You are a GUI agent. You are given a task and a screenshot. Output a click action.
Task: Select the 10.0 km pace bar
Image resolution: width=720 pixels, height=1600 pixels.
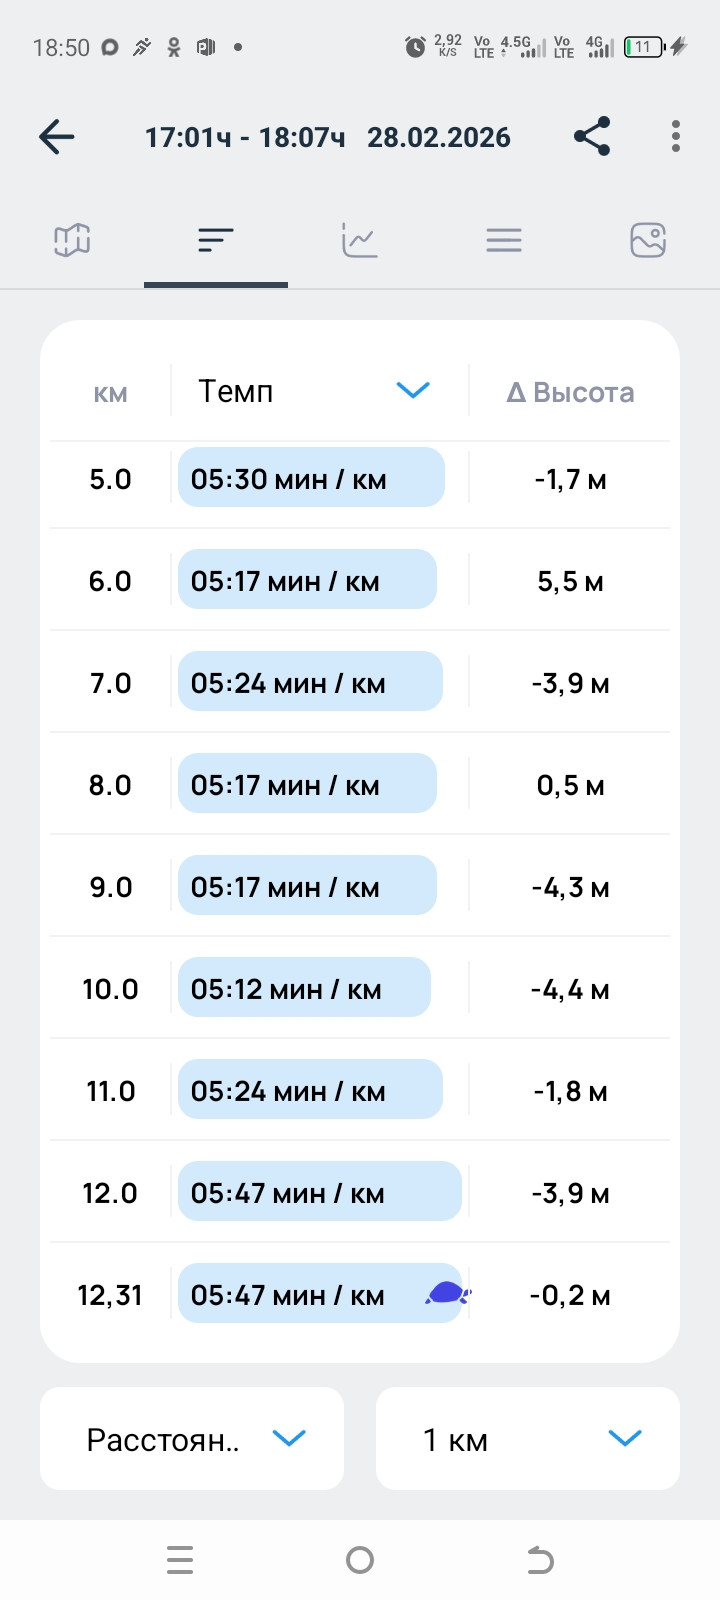tap(304, 988)
